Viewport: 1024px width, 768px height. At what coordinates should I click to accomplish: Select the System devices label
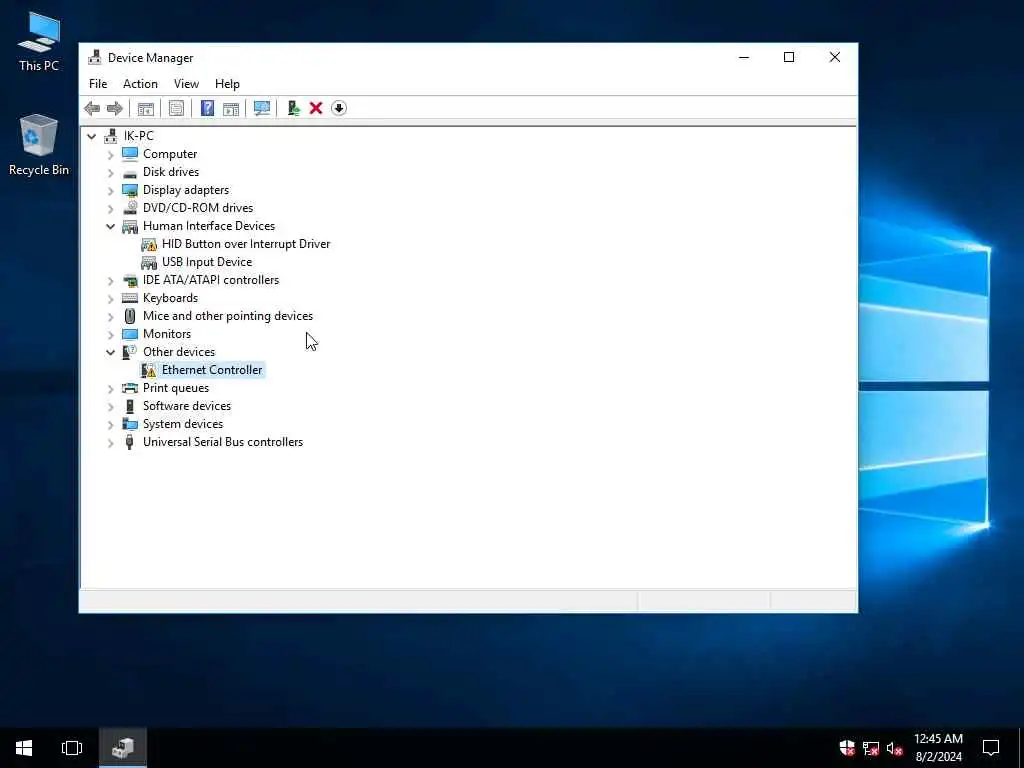pos(183,424)
